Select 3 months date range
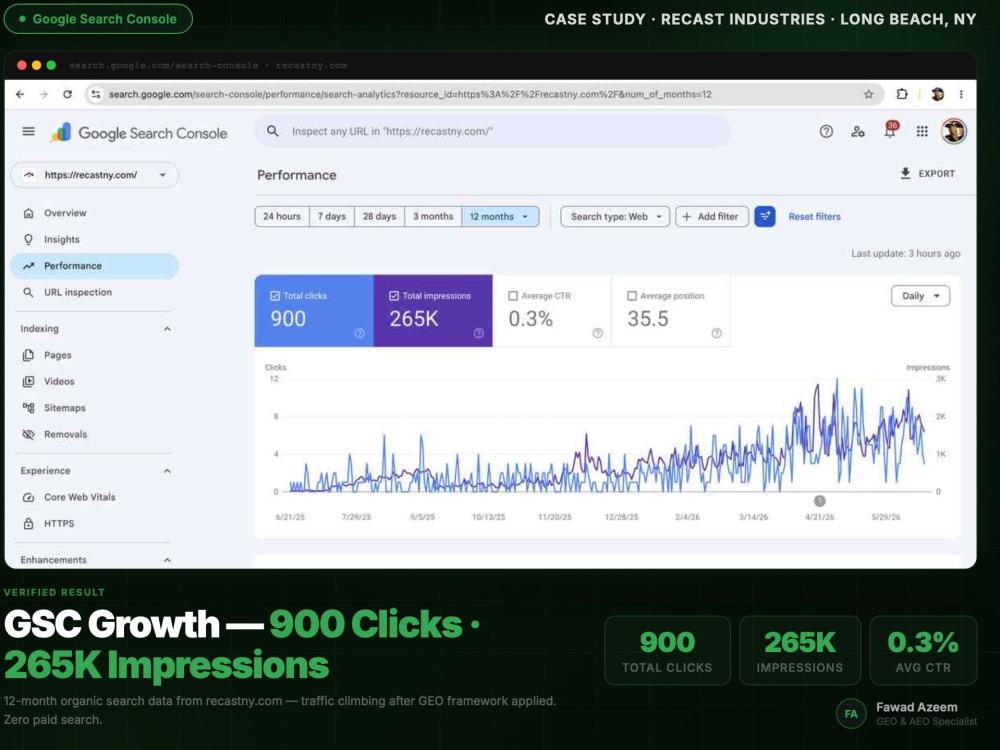 pyautogui.click(x=433, y=217)
